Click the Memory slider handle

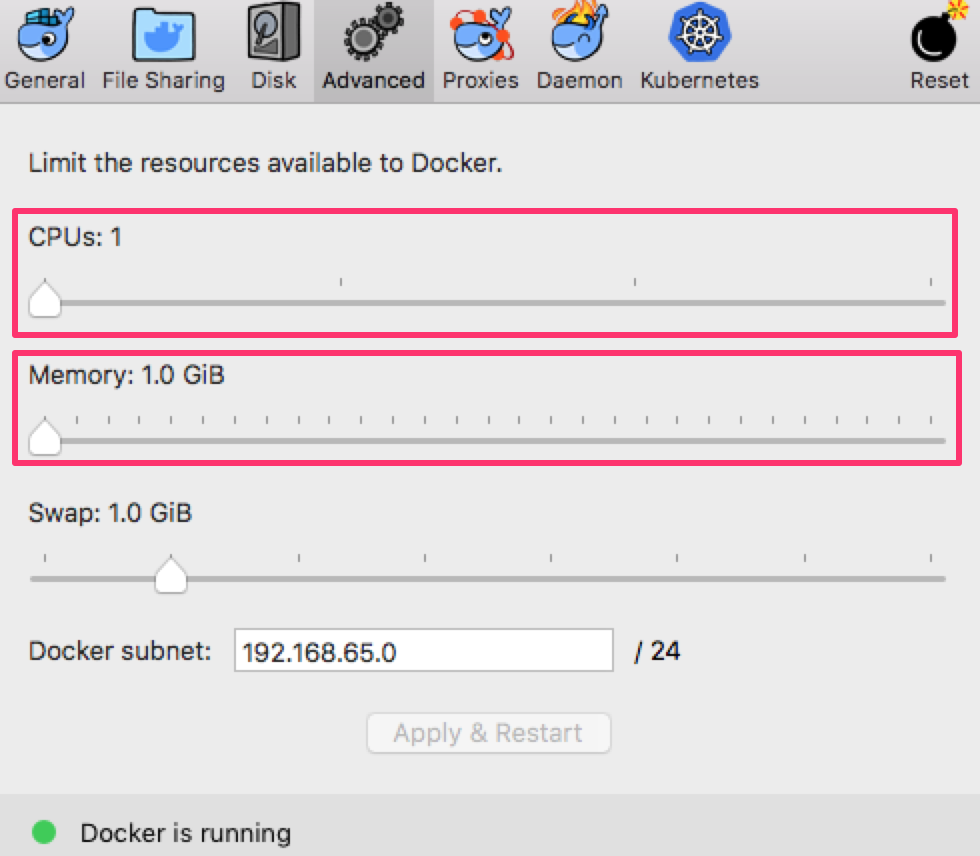(44, 438)
